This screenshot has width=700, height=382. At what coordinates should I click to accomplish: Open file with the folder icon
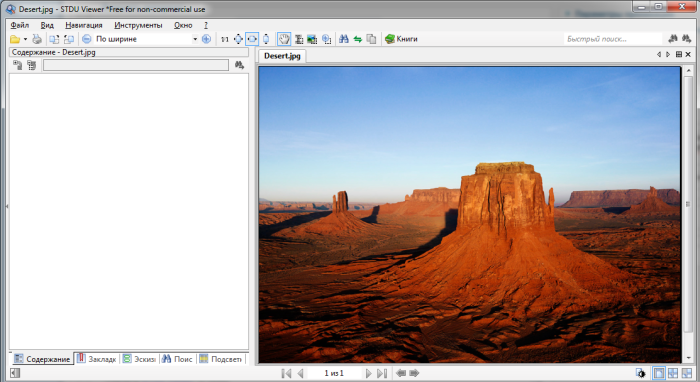15,39
